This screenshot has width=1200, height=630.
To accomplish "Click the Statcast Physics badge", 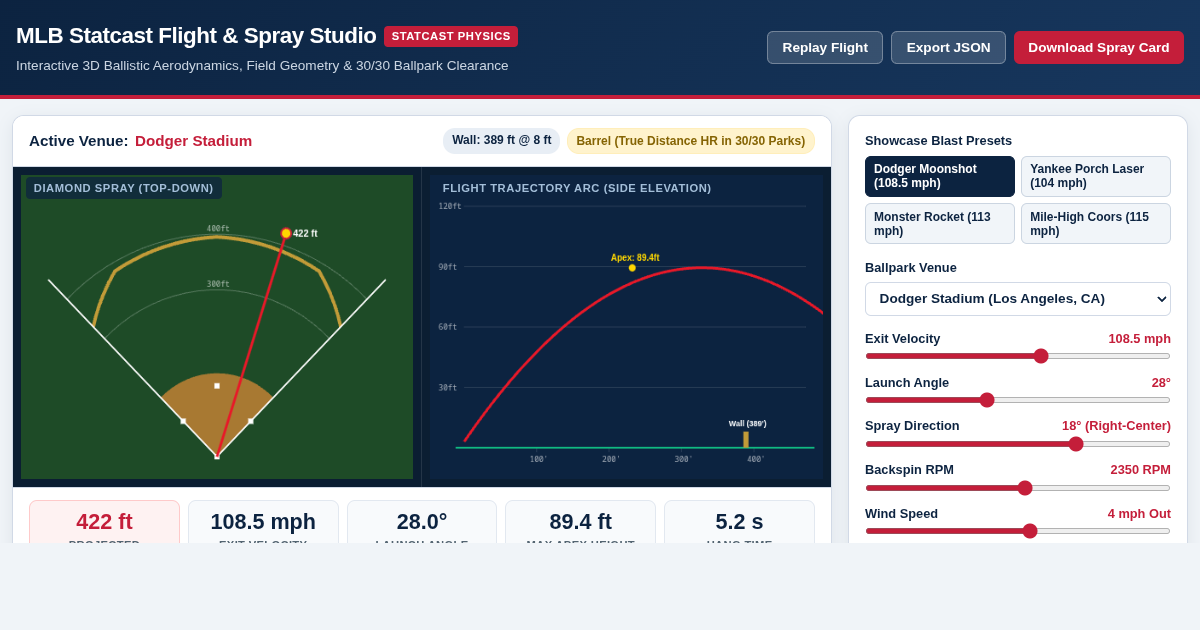I will click(x=451, y=36).
